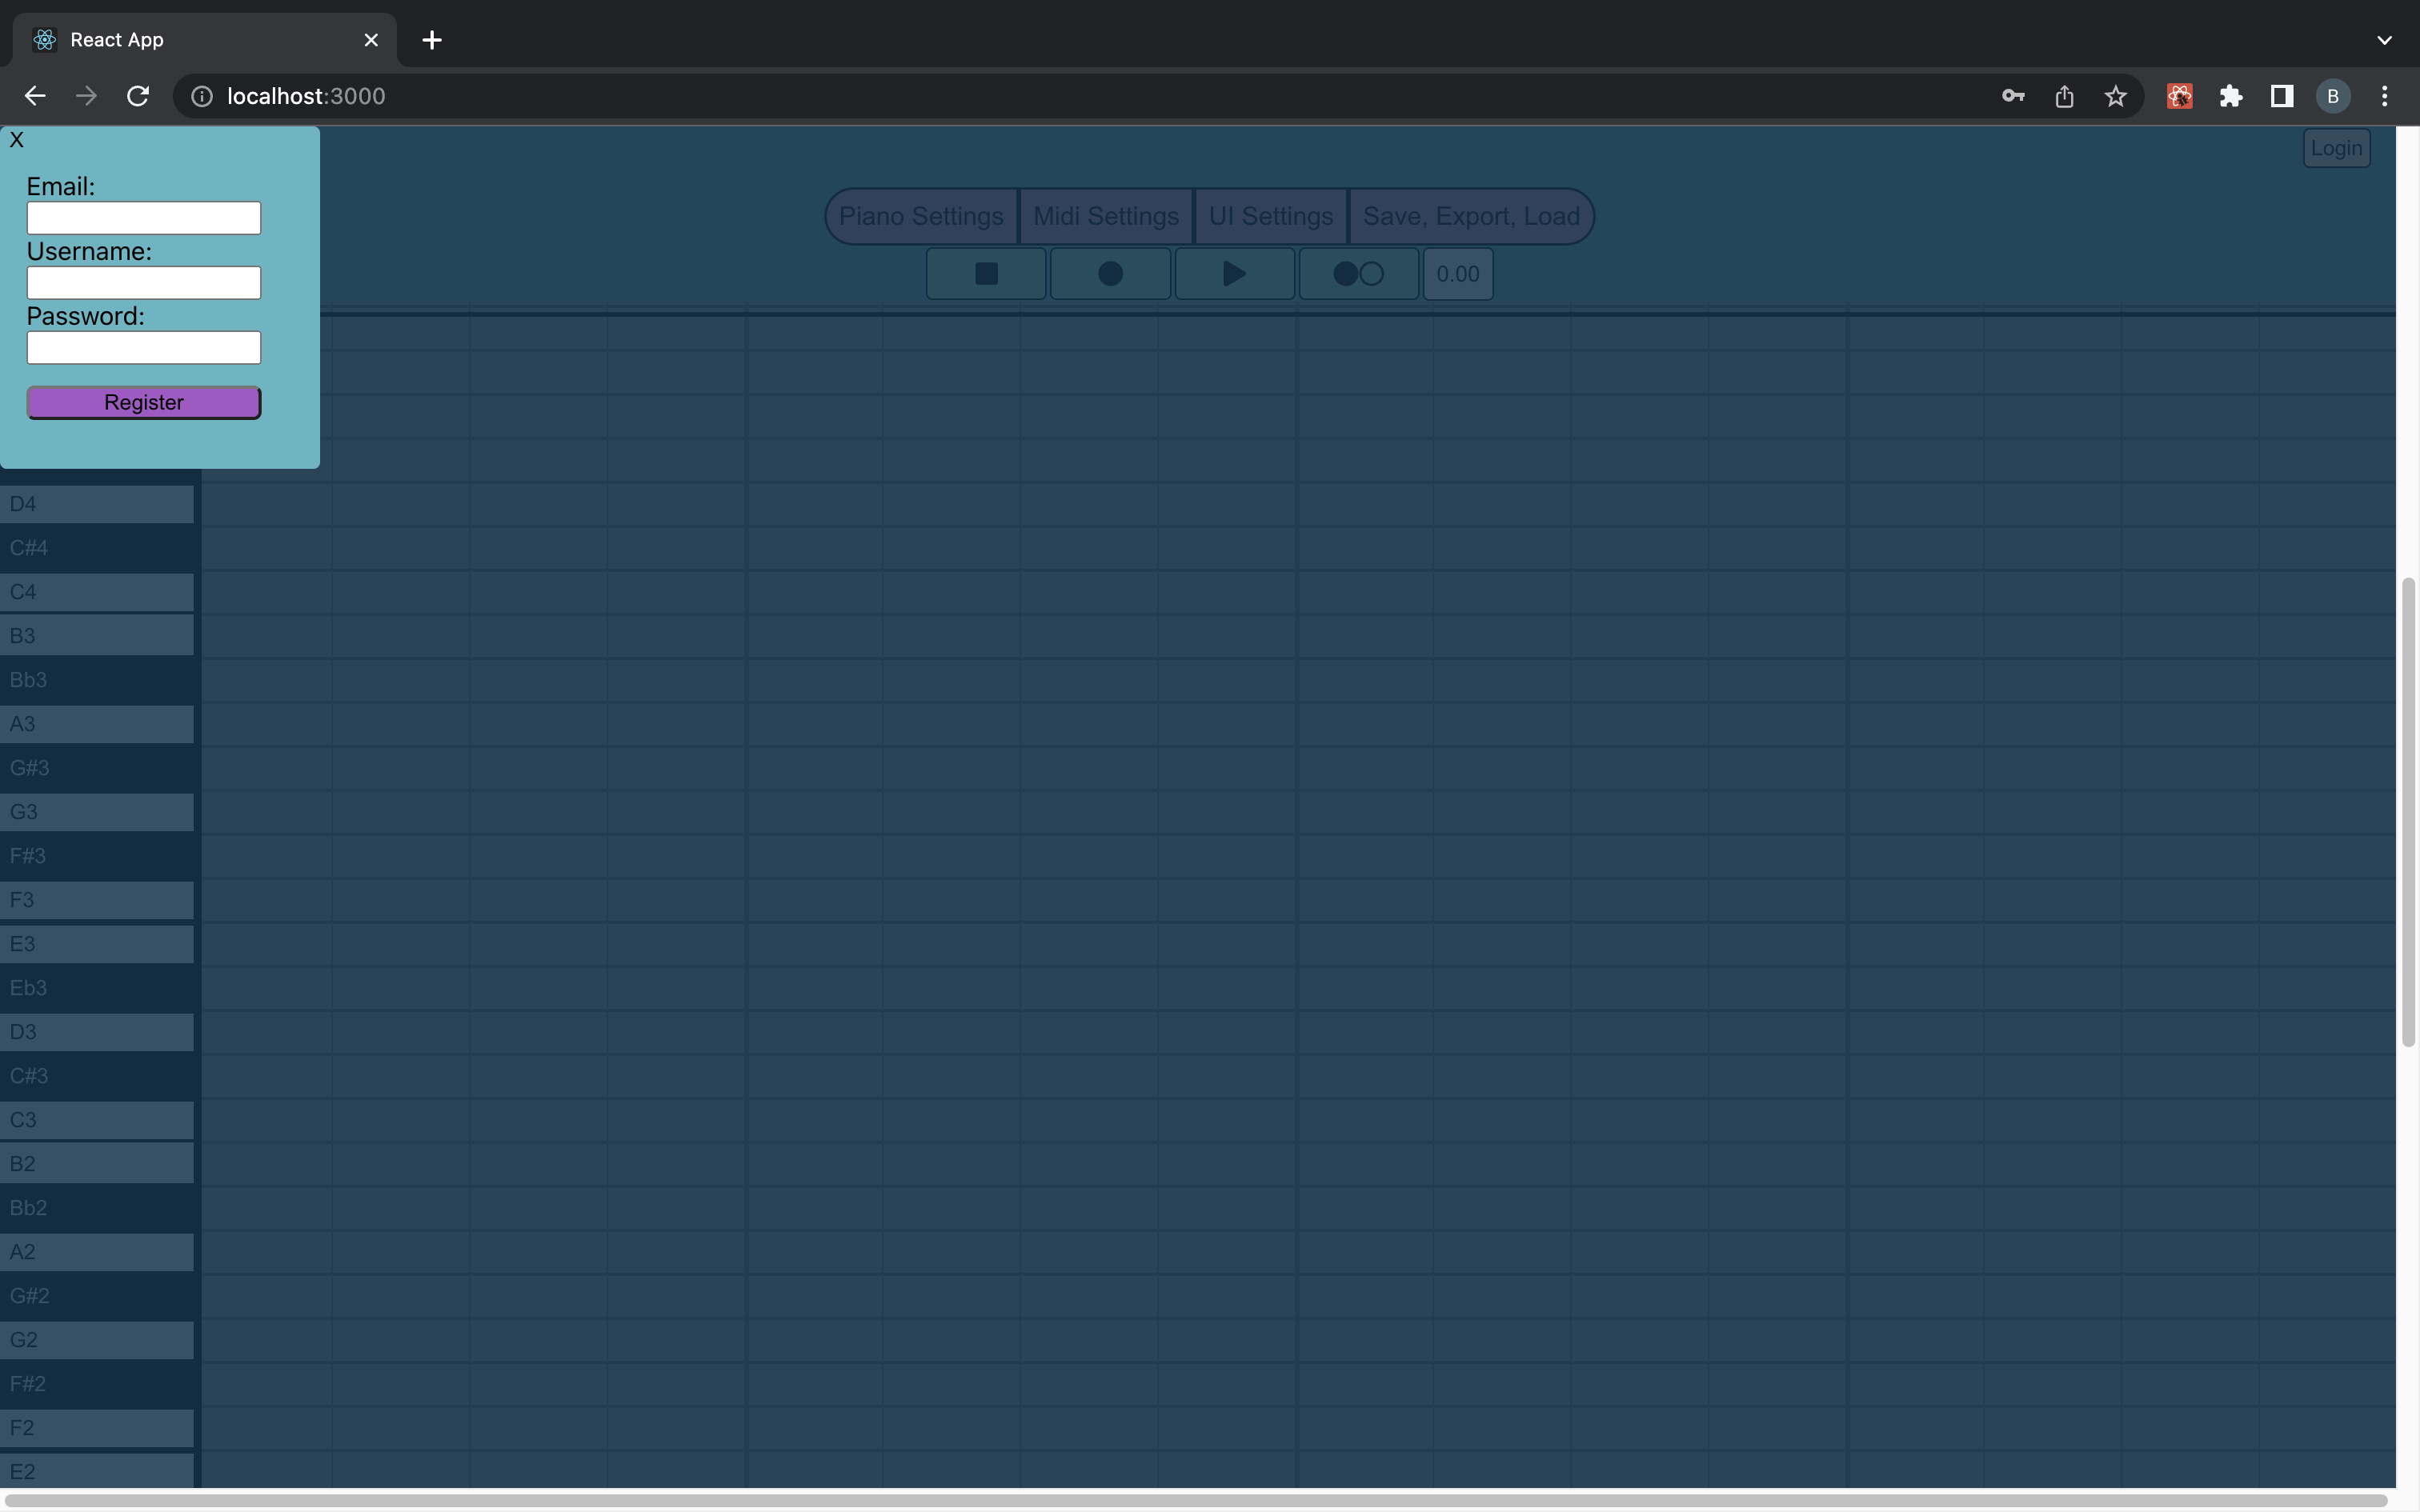
Task: Click the Register button
Action: click(143, 402)
